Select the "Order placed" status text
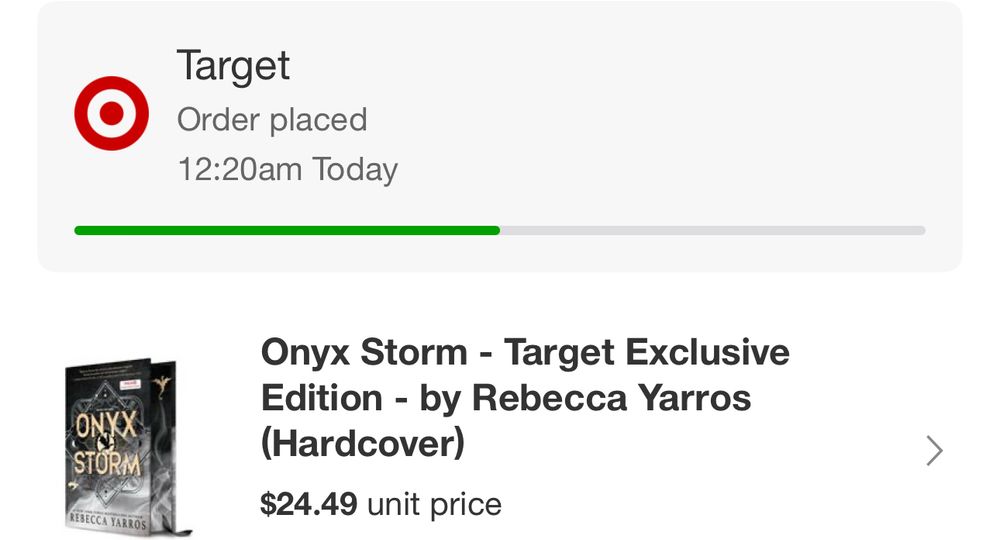The image size is (1000, 540). [x=272, y=120]
